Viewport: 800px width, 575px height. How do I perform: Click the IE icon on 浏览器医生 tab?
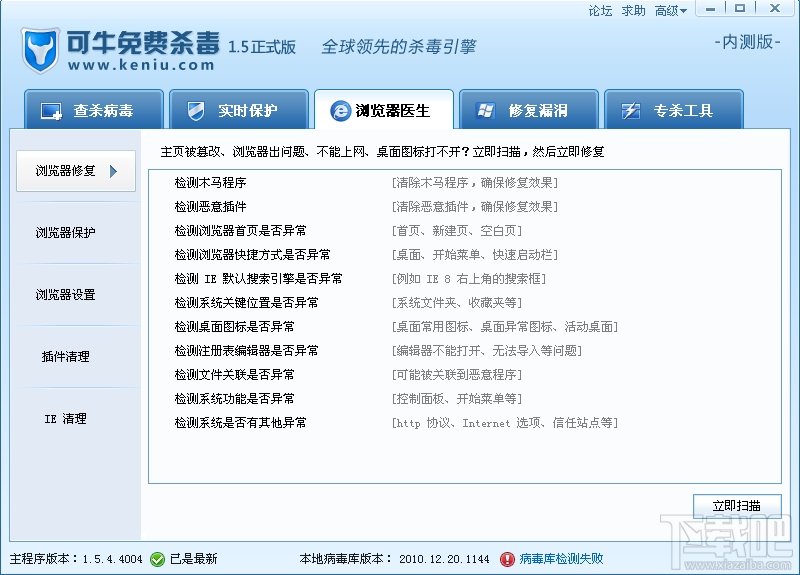340,111
